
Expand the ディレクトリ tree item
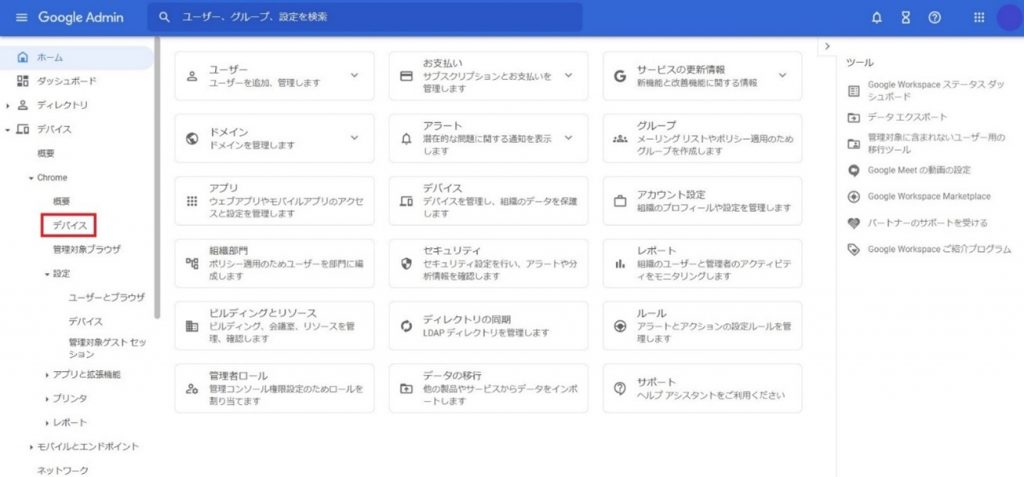[9, 105]
